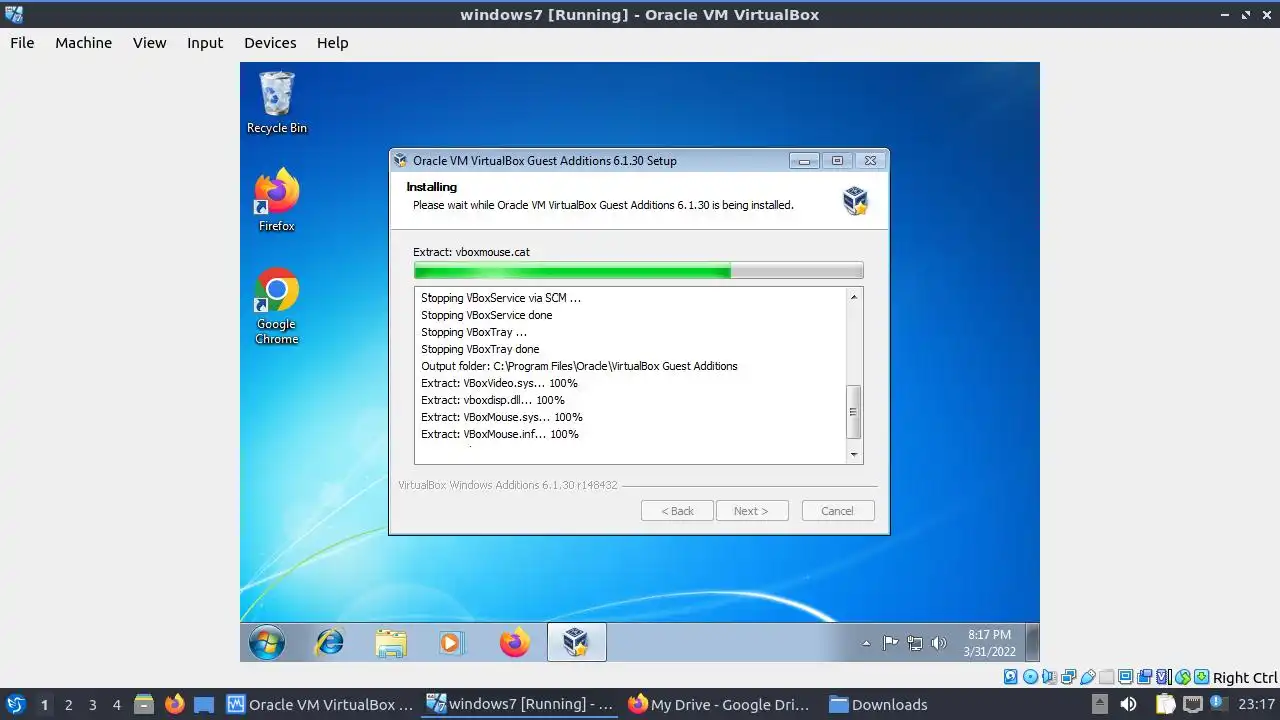Click the Setup dialog title bar icon
The height and width of the screenshot is (720, 1280).
(x=401, y=160)
